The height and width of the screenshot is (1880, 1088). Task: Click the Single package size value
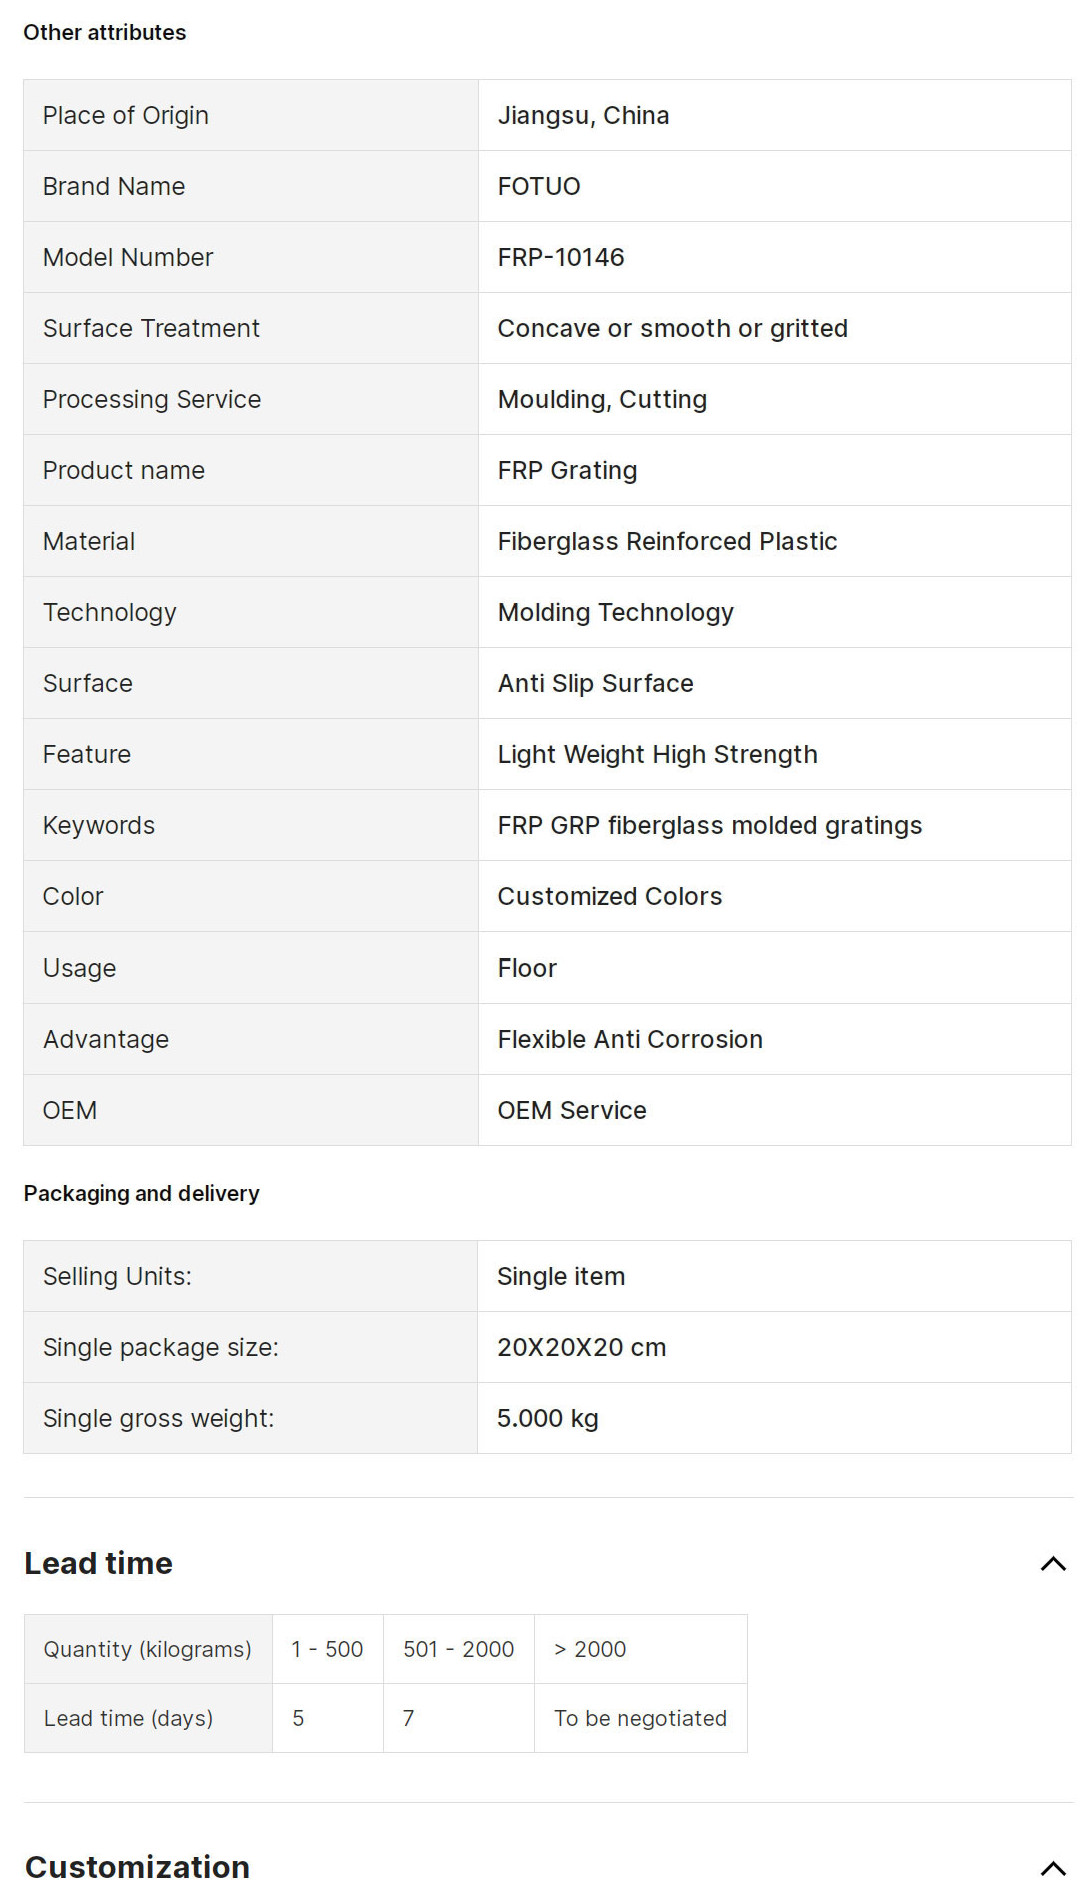[581, 1348]
